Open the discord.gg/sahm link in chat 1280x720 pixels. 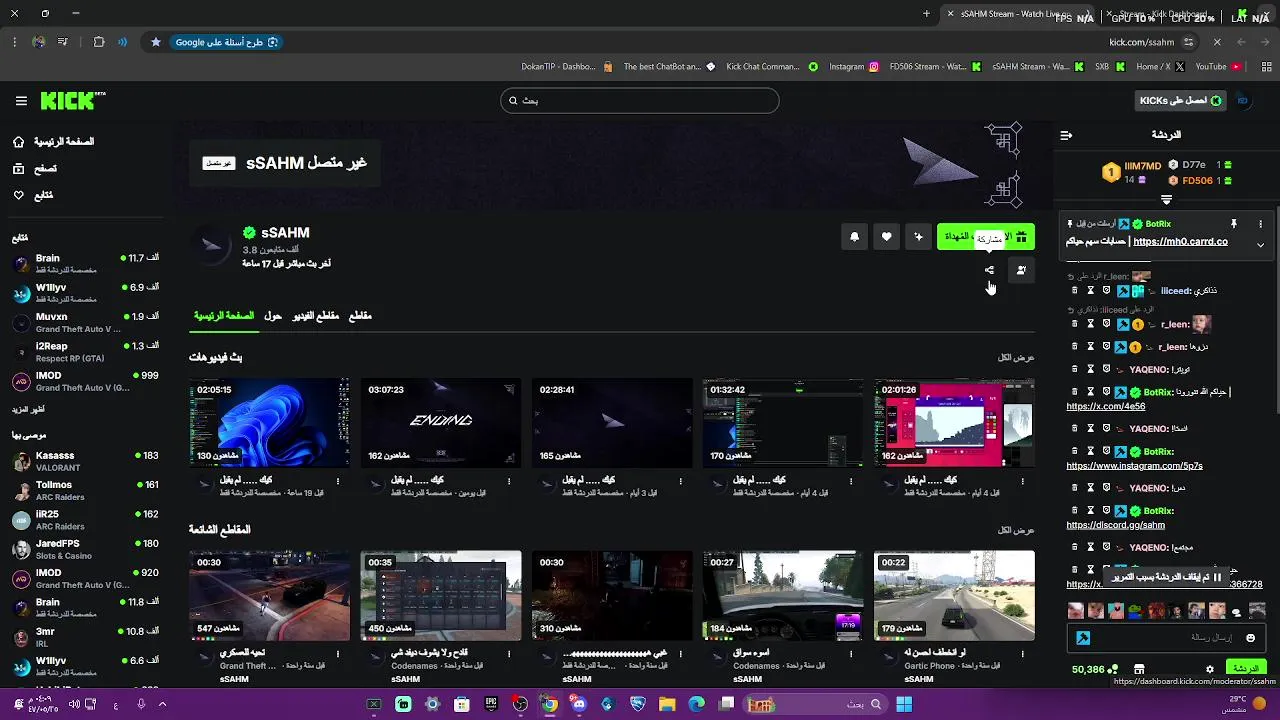(1115, 525)
